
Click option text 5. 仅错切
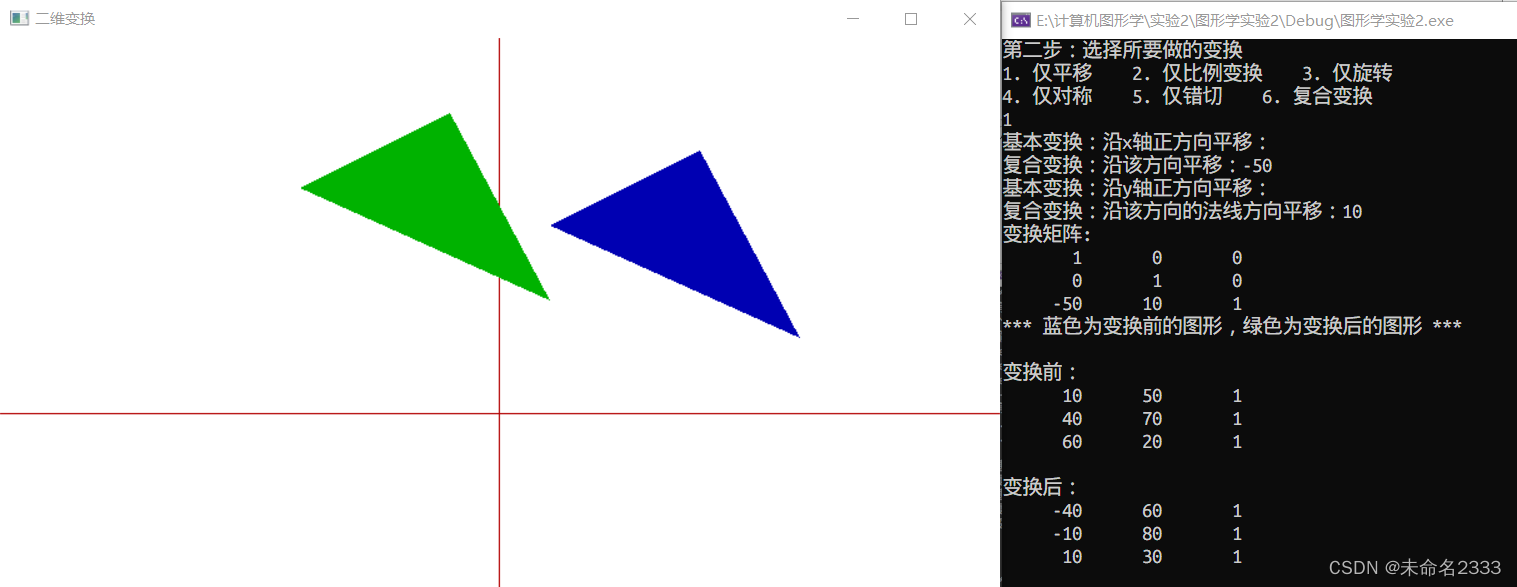[1177, 96]
